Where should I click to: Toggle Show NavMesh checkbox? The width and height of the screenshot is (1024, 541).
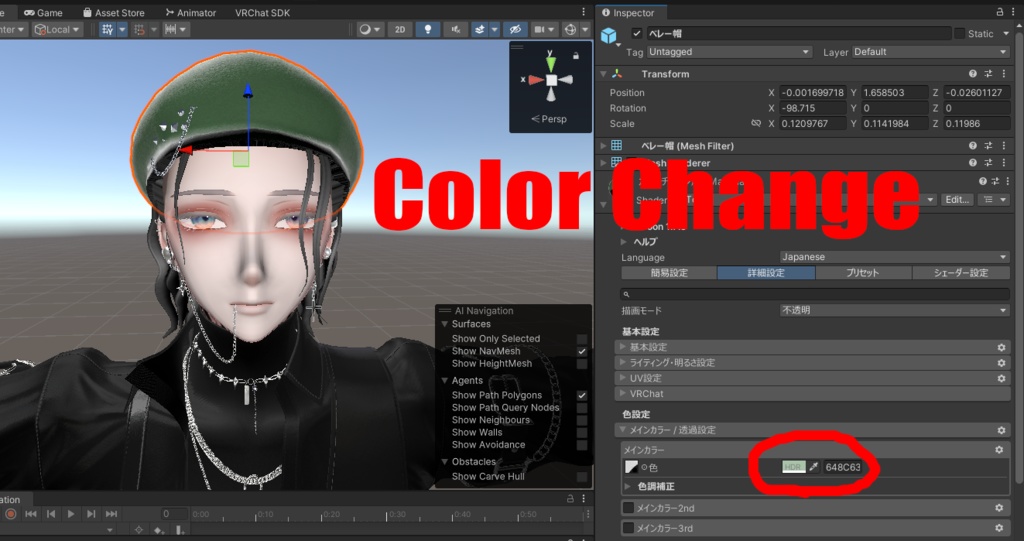point(582,351)
